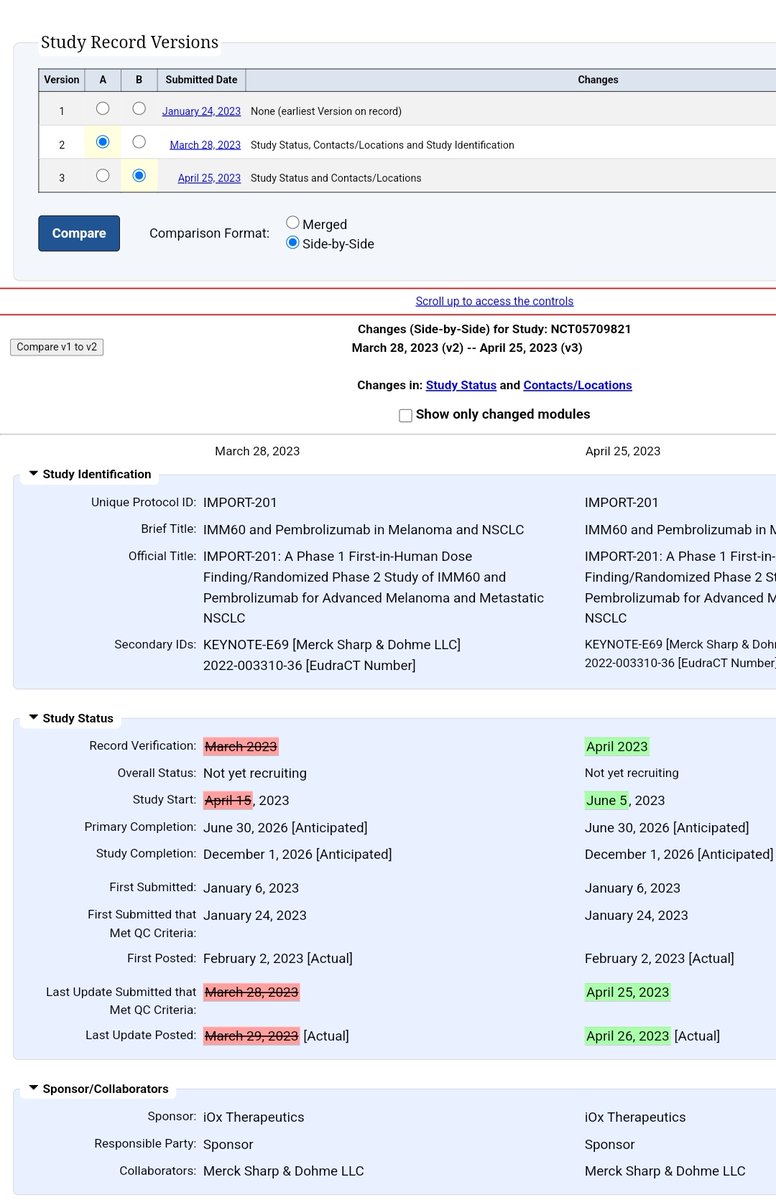Click IMPORT-201 protocol ID in left column
Image resolution: width=776 pixels, height=1200 pixels.
click(240, 502)
